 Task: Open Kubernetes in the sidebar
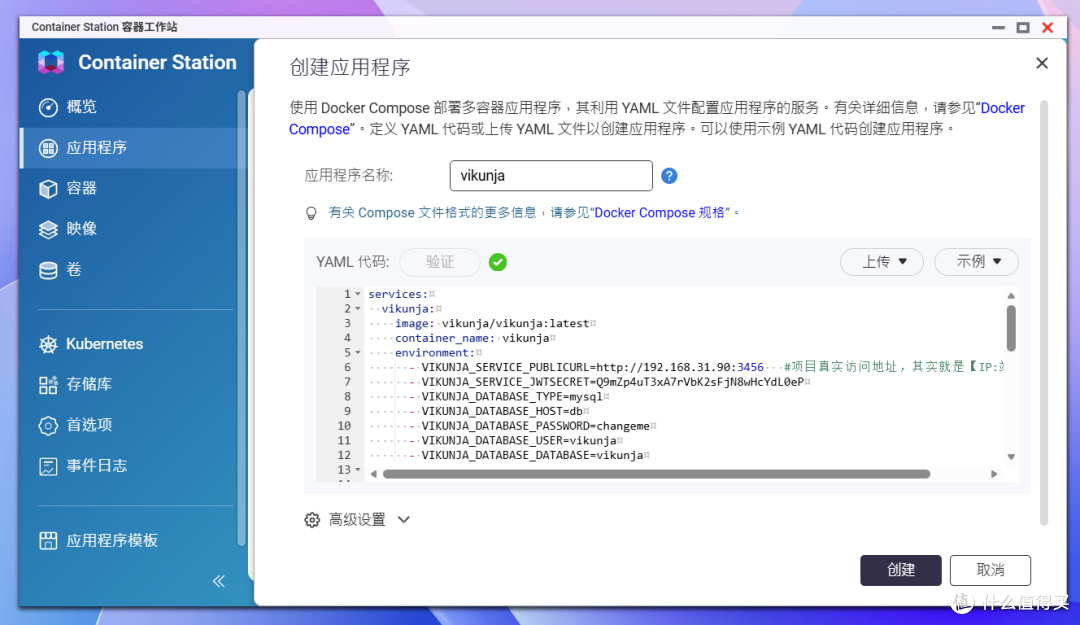(105, 344)
